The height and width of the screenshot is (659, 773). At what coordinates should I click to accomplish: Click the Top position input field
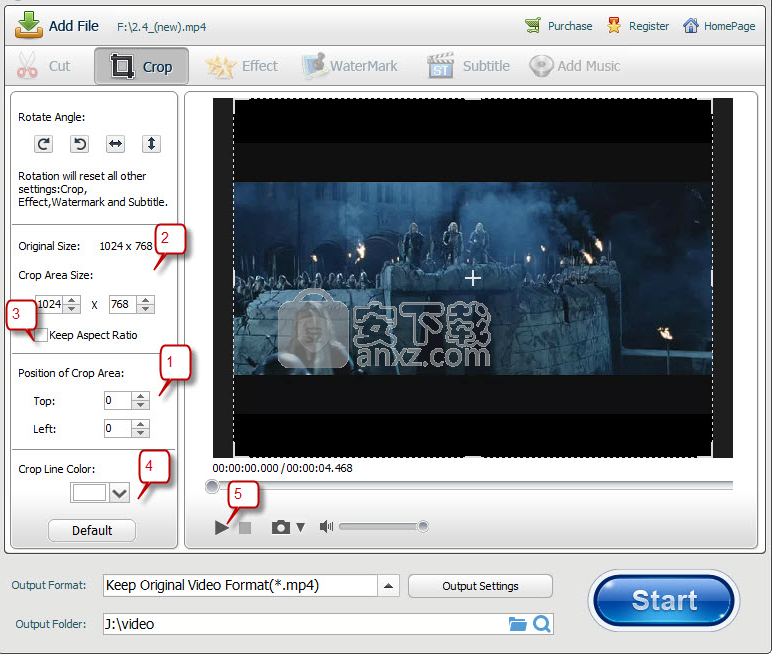117,400
